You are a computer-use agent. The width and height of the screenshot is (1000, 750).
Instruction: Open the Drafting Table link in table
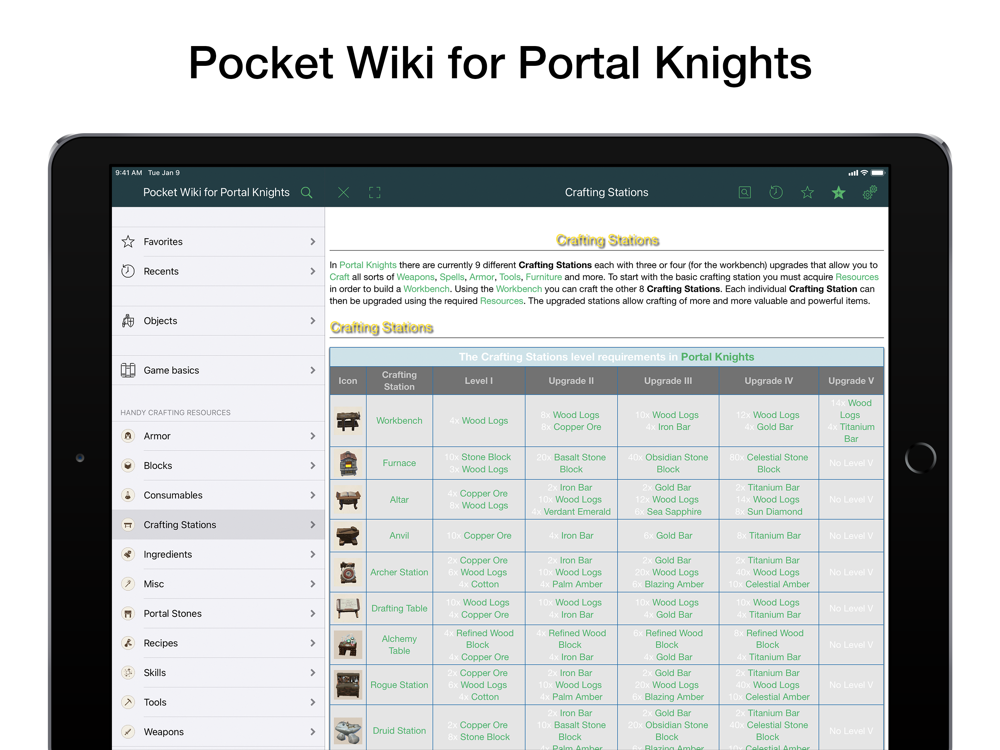pos(399,608)
